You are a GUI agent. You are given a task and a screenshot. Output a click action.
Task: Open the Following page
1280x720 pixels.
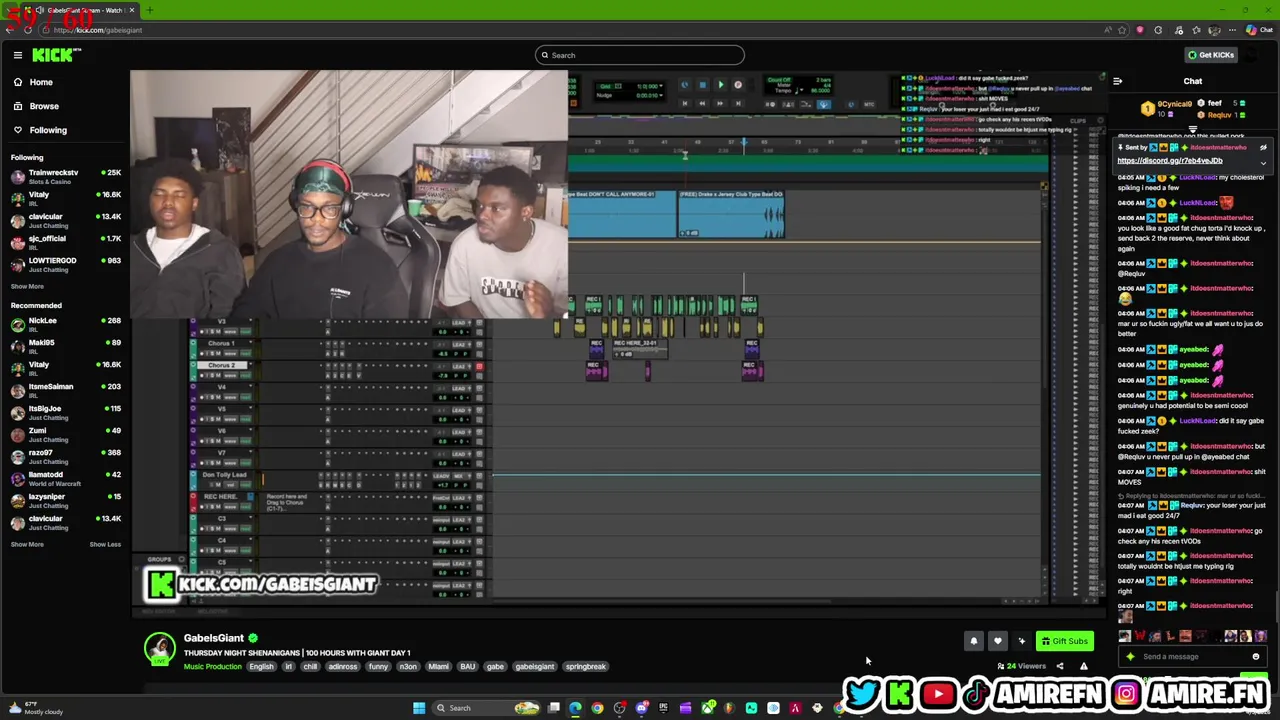click(x=48, y=130)
